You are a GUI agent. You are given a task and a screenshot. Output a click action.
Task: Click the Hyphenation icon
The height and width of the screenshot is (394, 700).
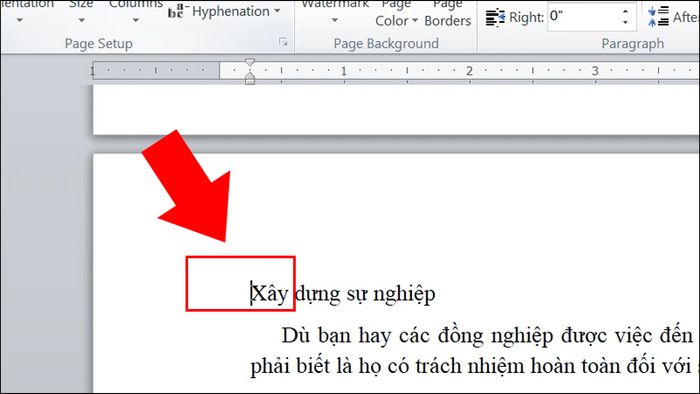pos(176,11)
